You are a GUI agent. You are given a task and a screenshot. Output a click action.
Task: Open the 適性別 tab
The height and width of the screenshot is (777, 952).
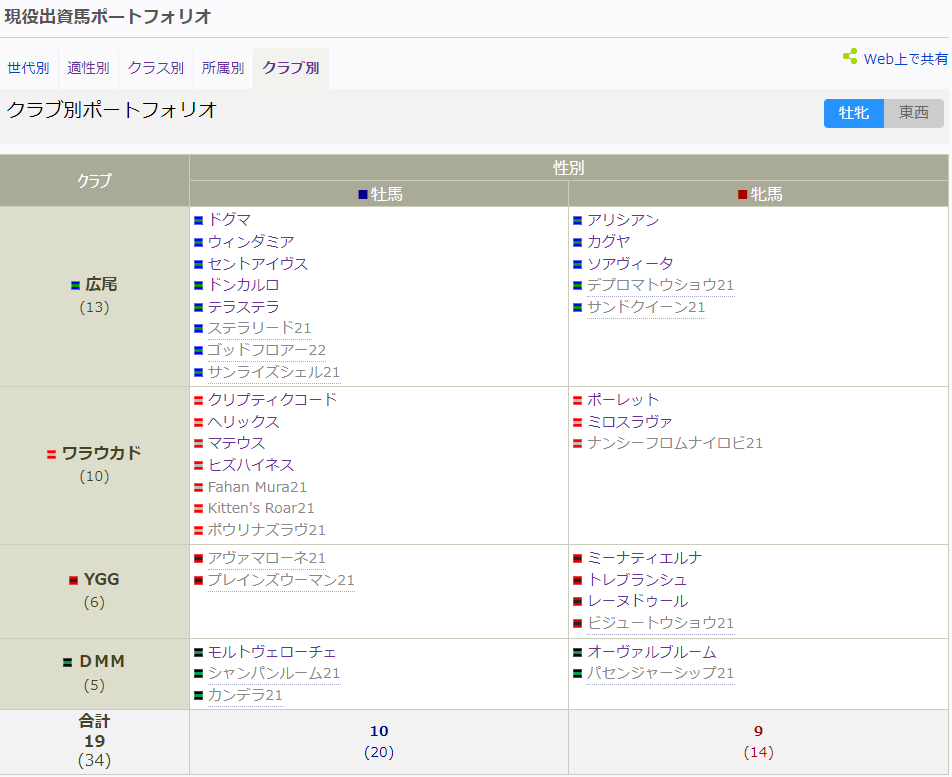[88, 67]
